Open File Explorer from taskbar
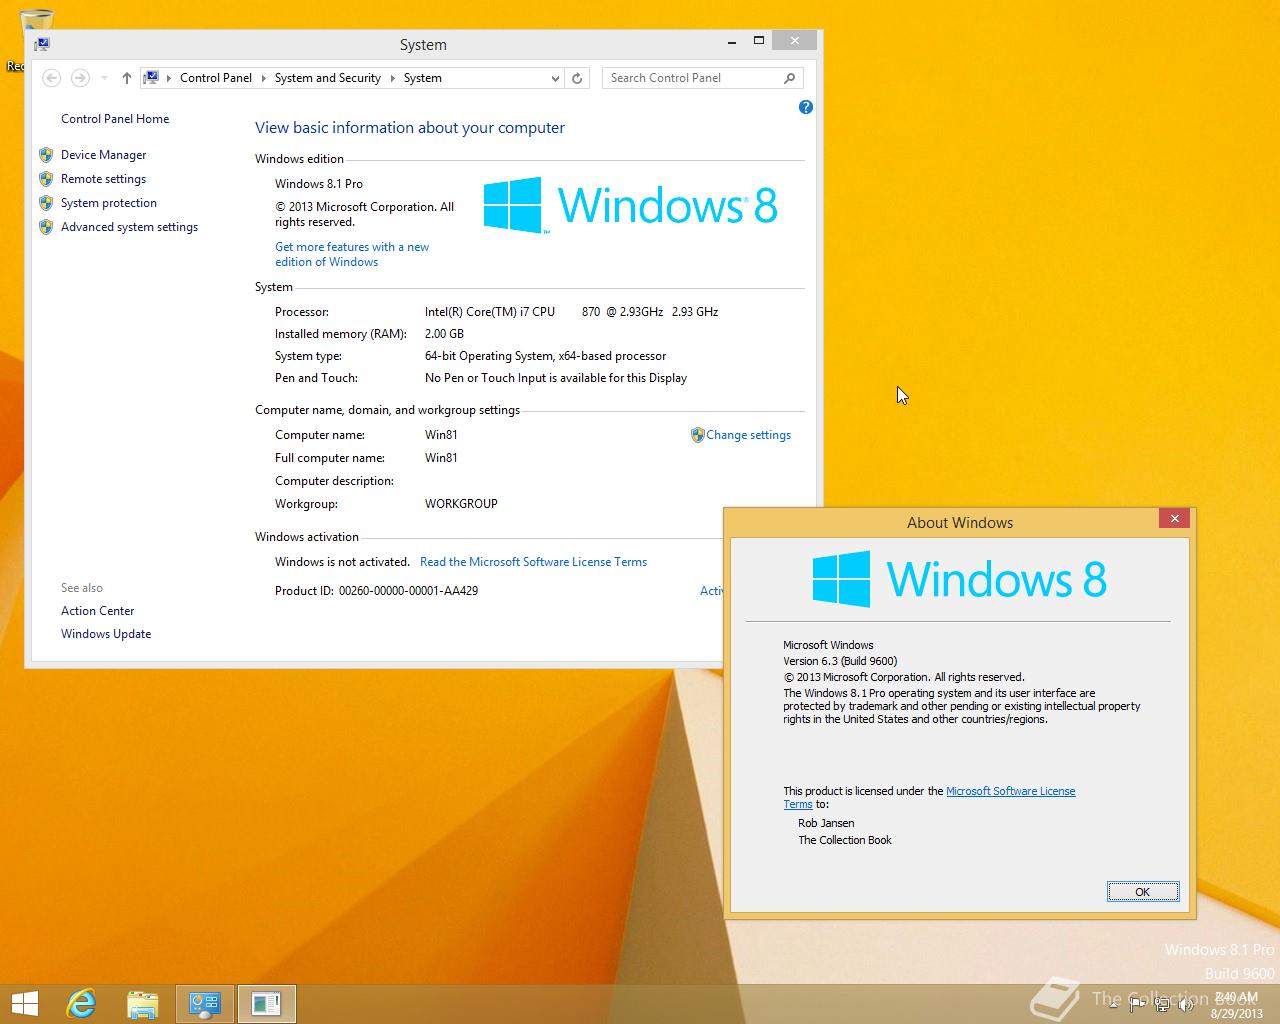The height and width of the screenshot is (1024, 1280). (143, 1004)
